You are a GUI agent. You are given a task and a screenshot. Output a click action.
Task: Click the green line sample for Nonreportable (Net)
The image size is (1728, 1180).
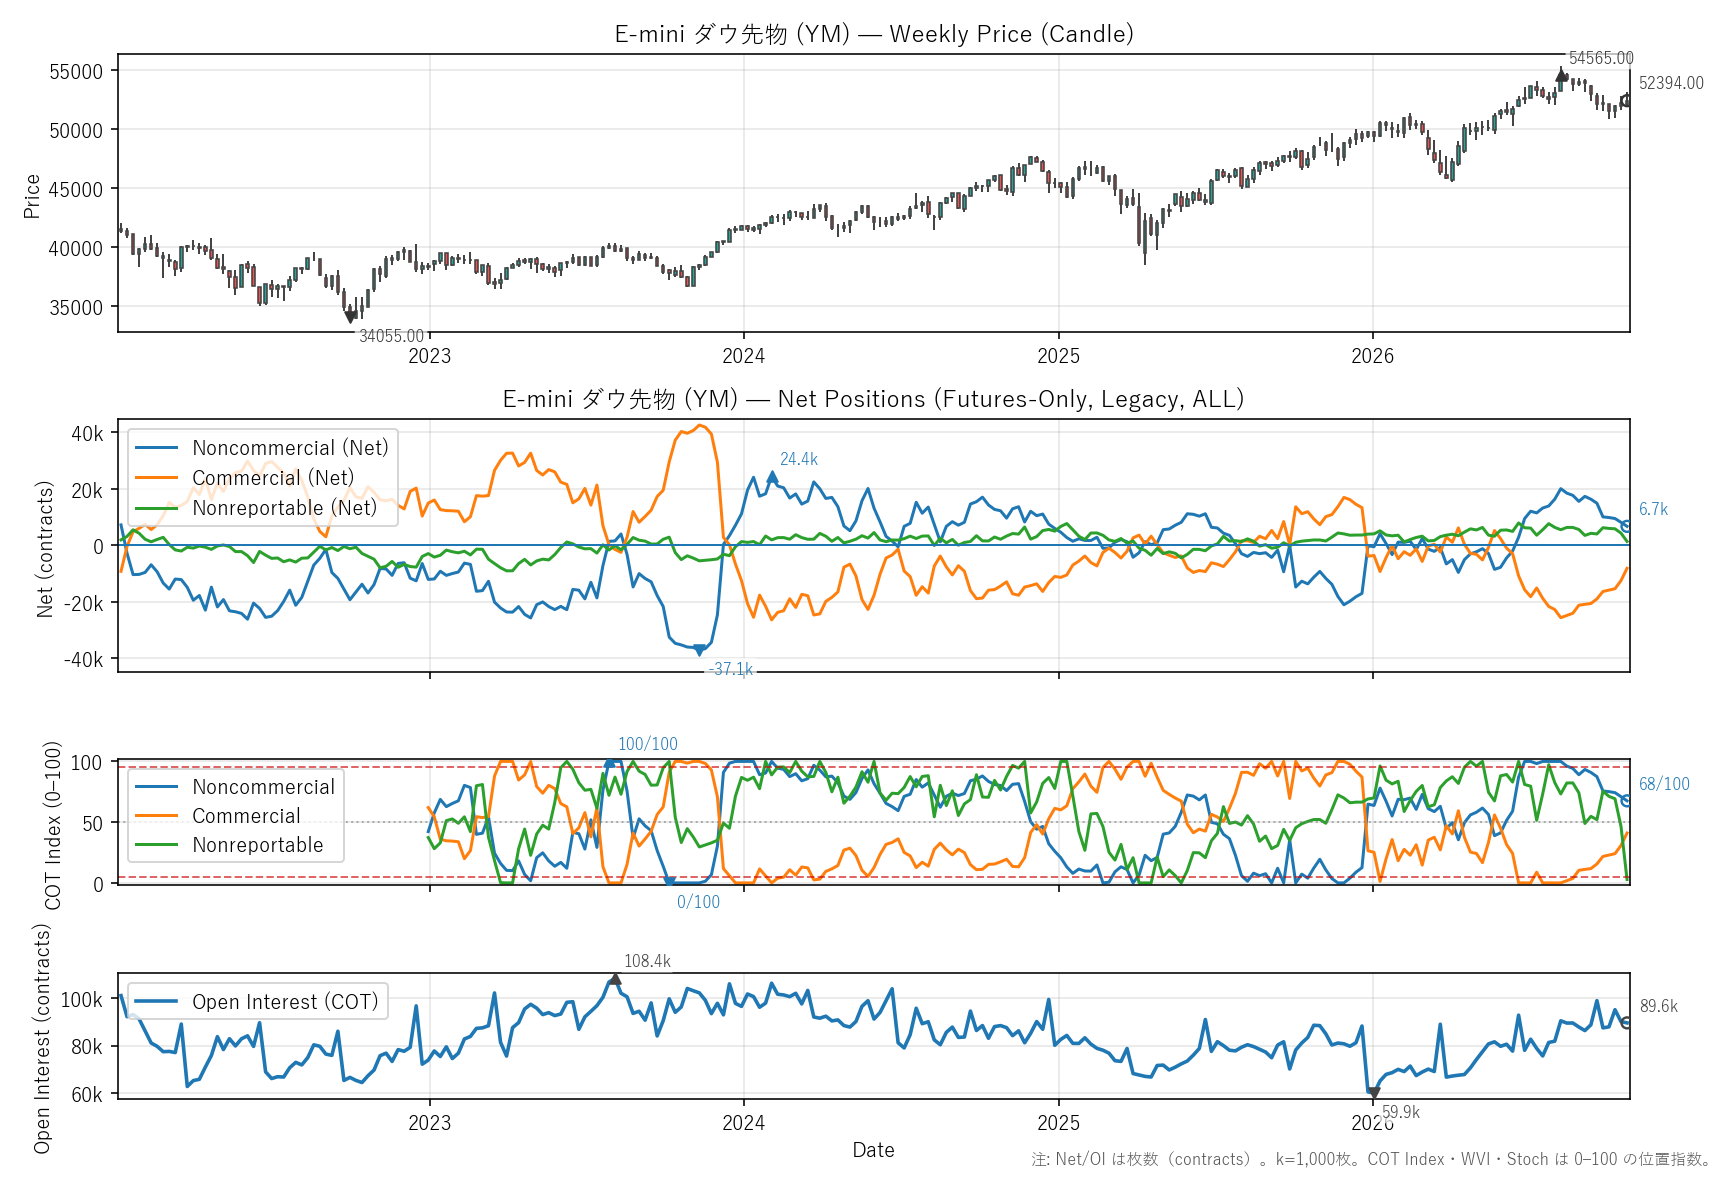(156, 508)
